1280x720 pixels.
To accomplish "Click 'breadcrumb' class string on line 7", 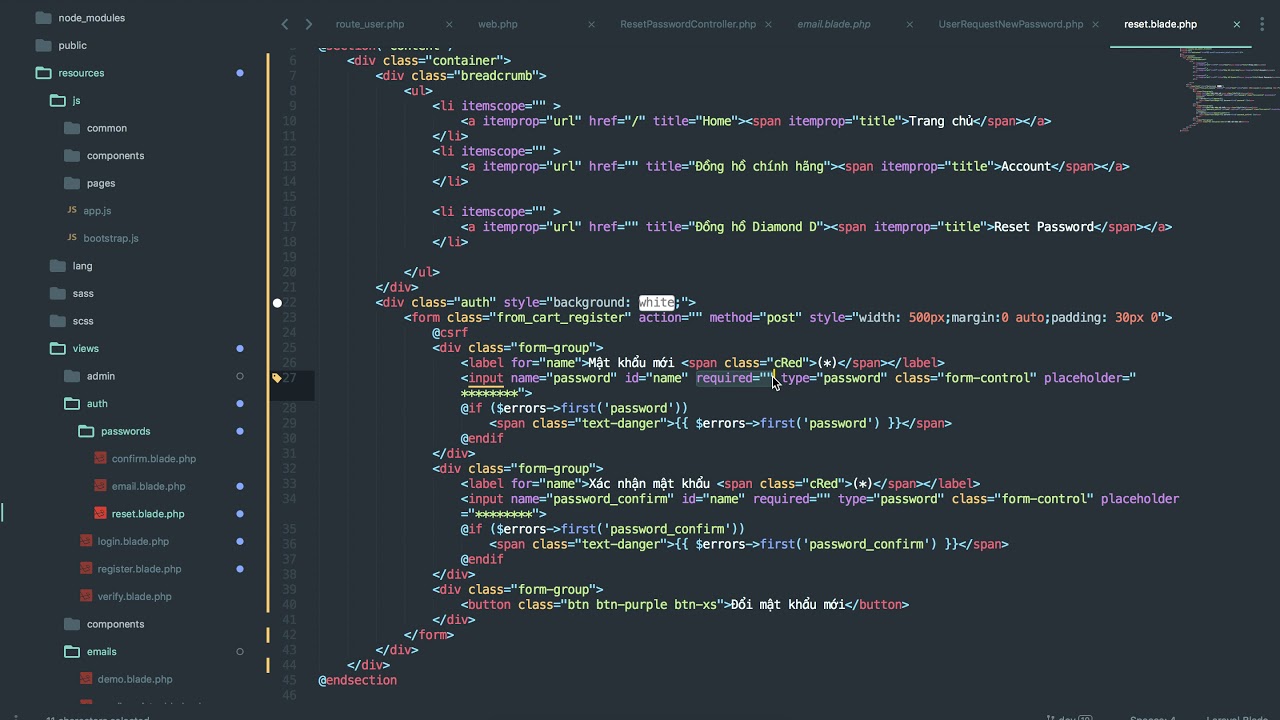I will click(500, 75).
